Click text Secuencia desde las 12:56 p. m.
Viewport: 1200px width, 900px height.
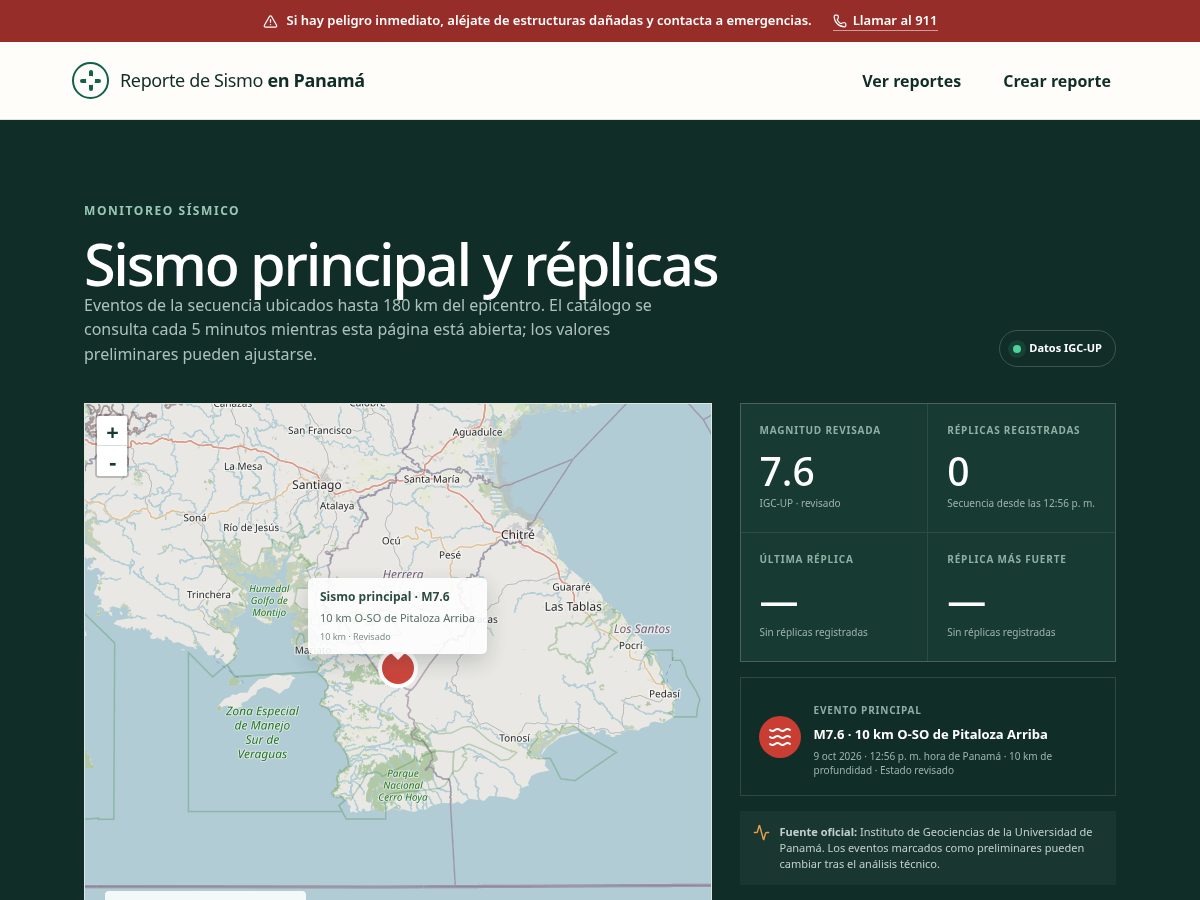click(x=1021, y=503)
